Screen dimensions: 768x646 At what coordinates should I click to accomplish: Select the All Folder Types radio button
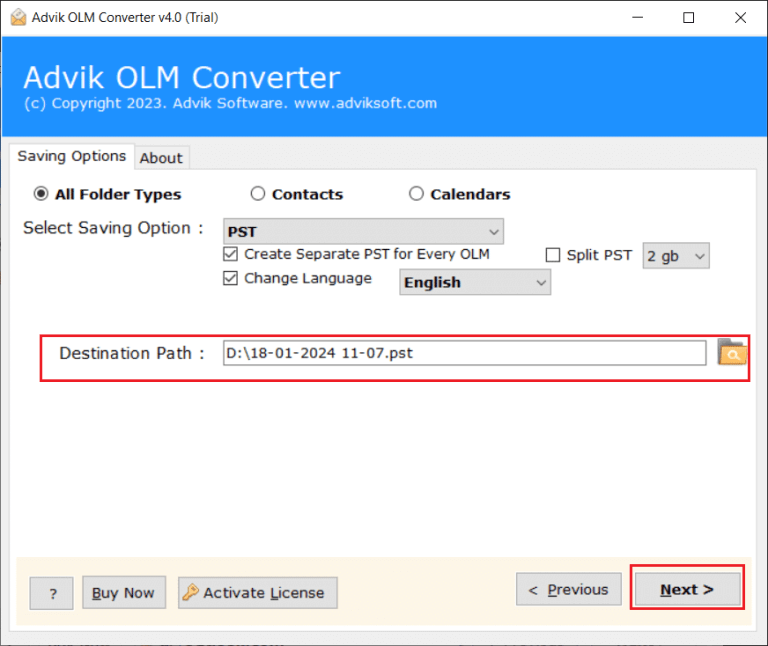(41, 194)
